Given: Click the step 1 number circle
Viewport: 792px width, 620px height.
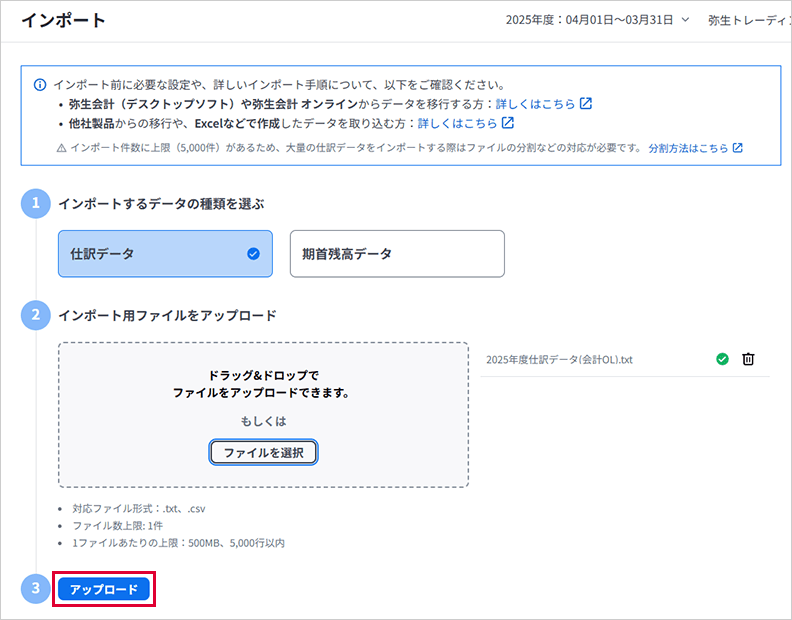Looking at the screenshot, I should tap(35, 204).
